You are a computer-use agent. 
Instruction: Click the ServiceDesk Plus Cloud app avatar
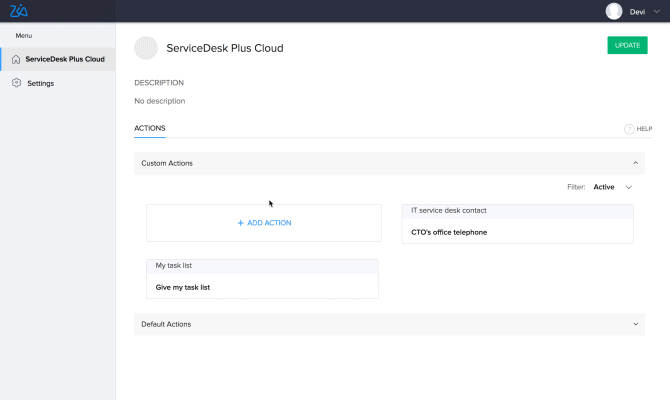[146, 48]
